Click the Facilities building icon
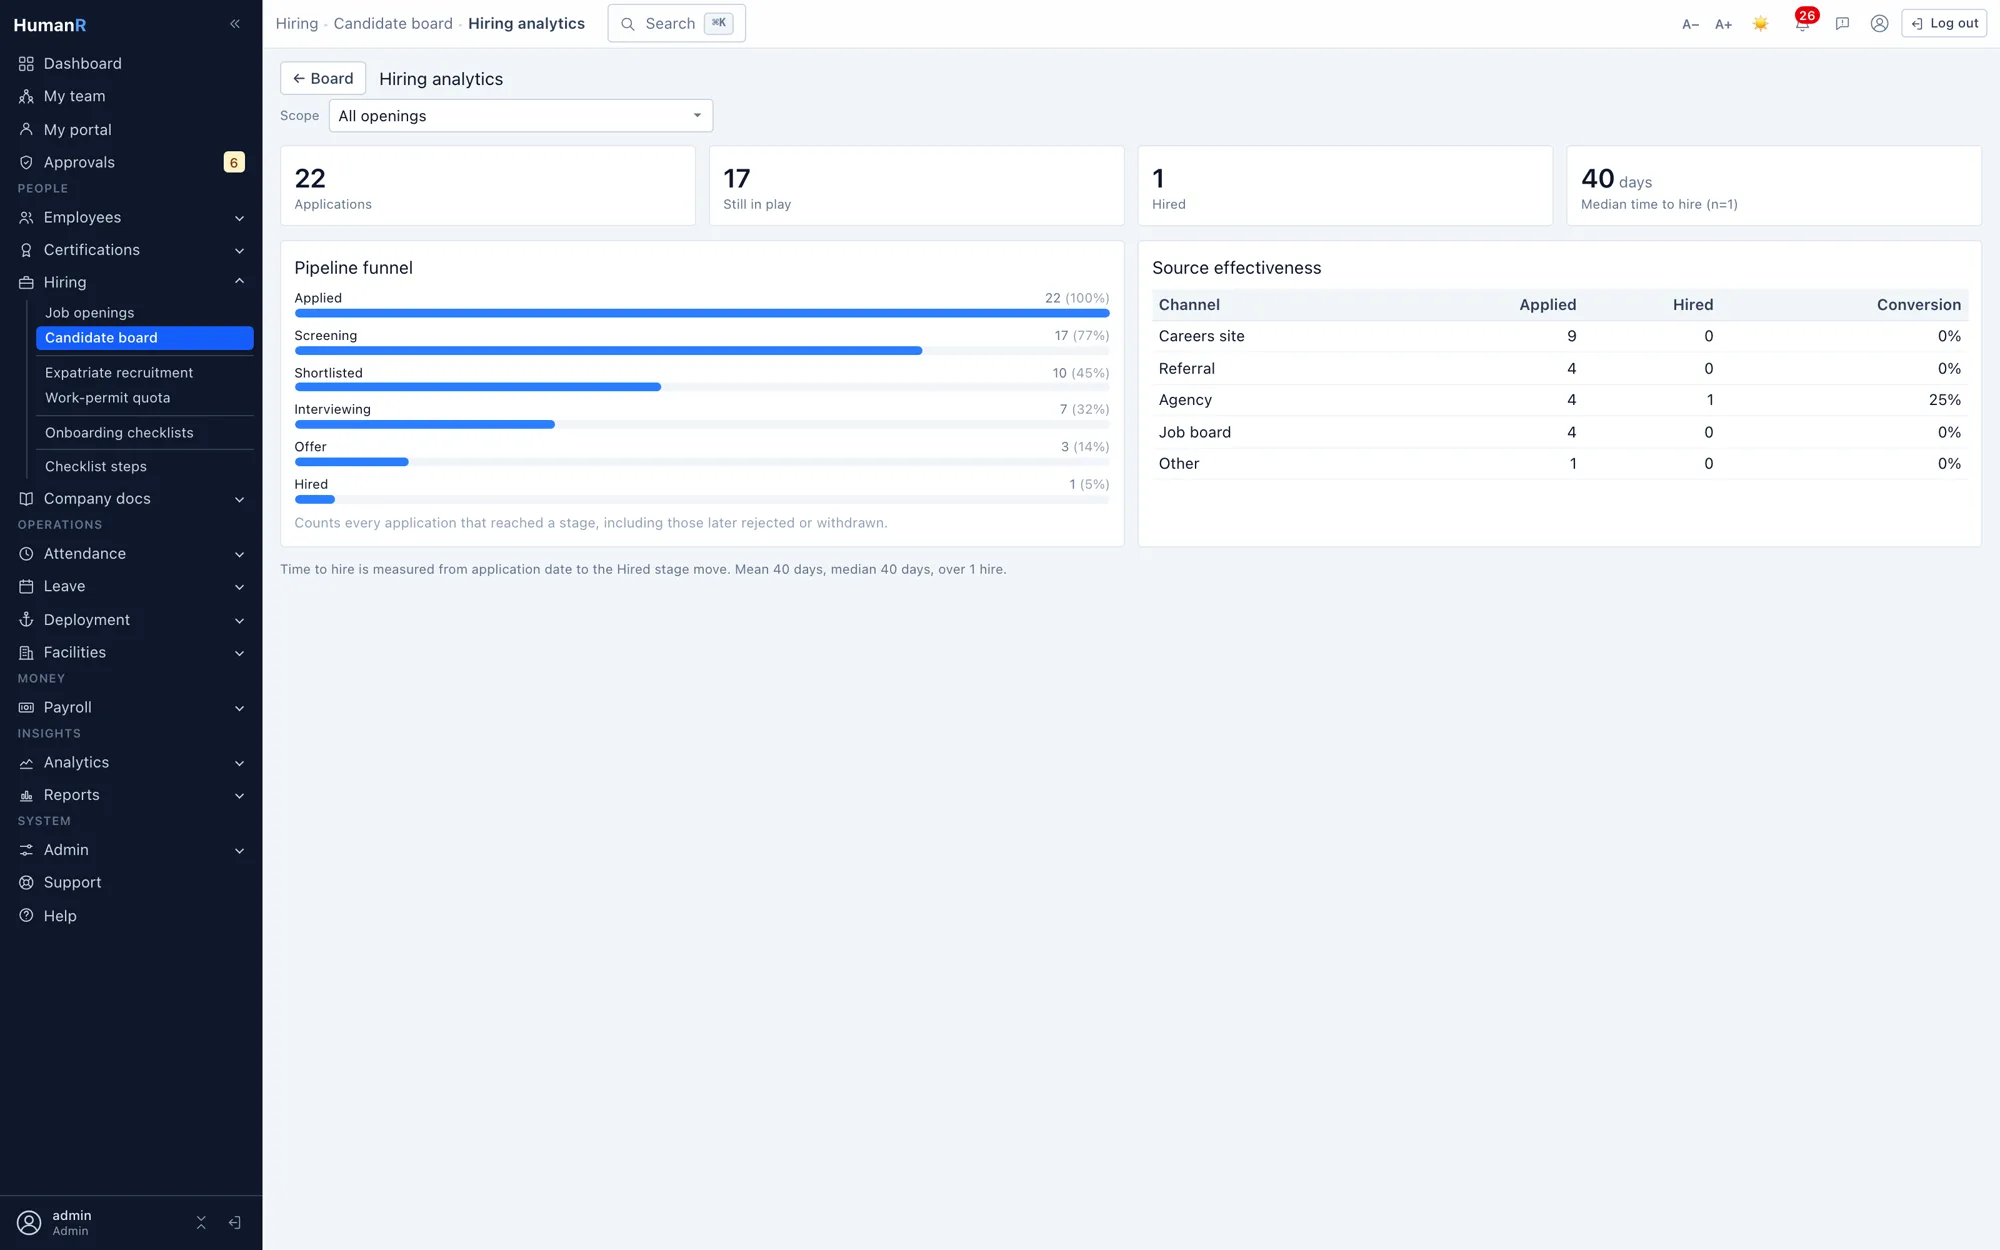Viewport: 2000px width, 1250px height. point(26,653)
